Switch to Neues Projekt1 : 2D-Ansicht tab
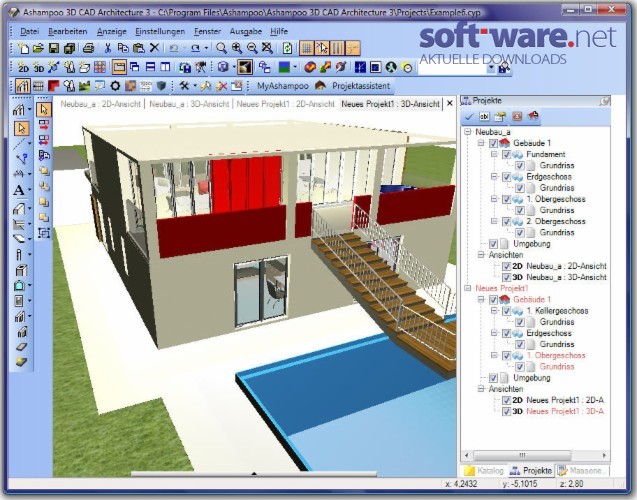 coord(286,104)
